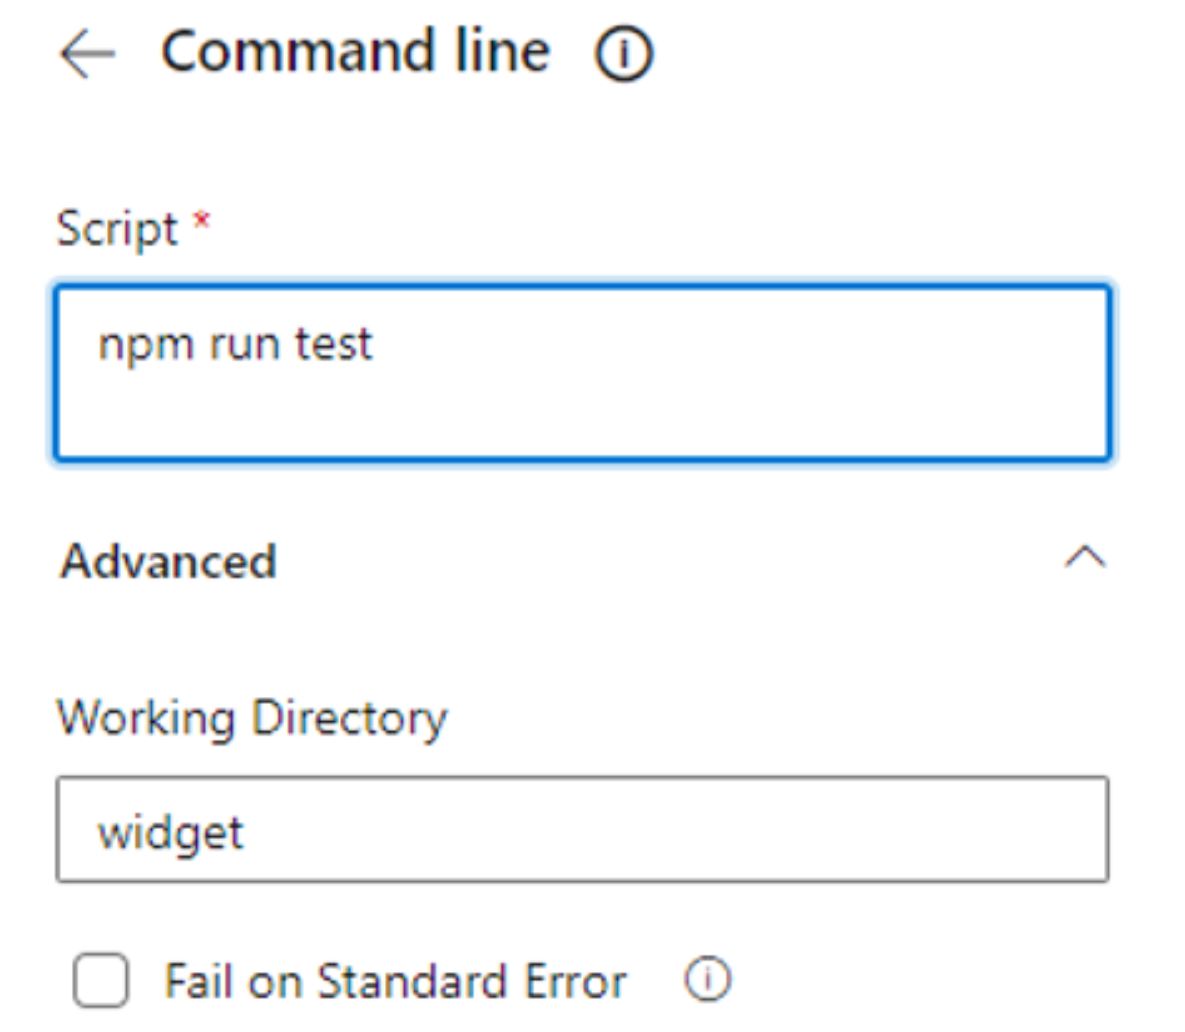Click the "Fail on Standard Error" label text
This screenshot has width=1185, height=1032.
pyautogui.click(x=395, y=981)
